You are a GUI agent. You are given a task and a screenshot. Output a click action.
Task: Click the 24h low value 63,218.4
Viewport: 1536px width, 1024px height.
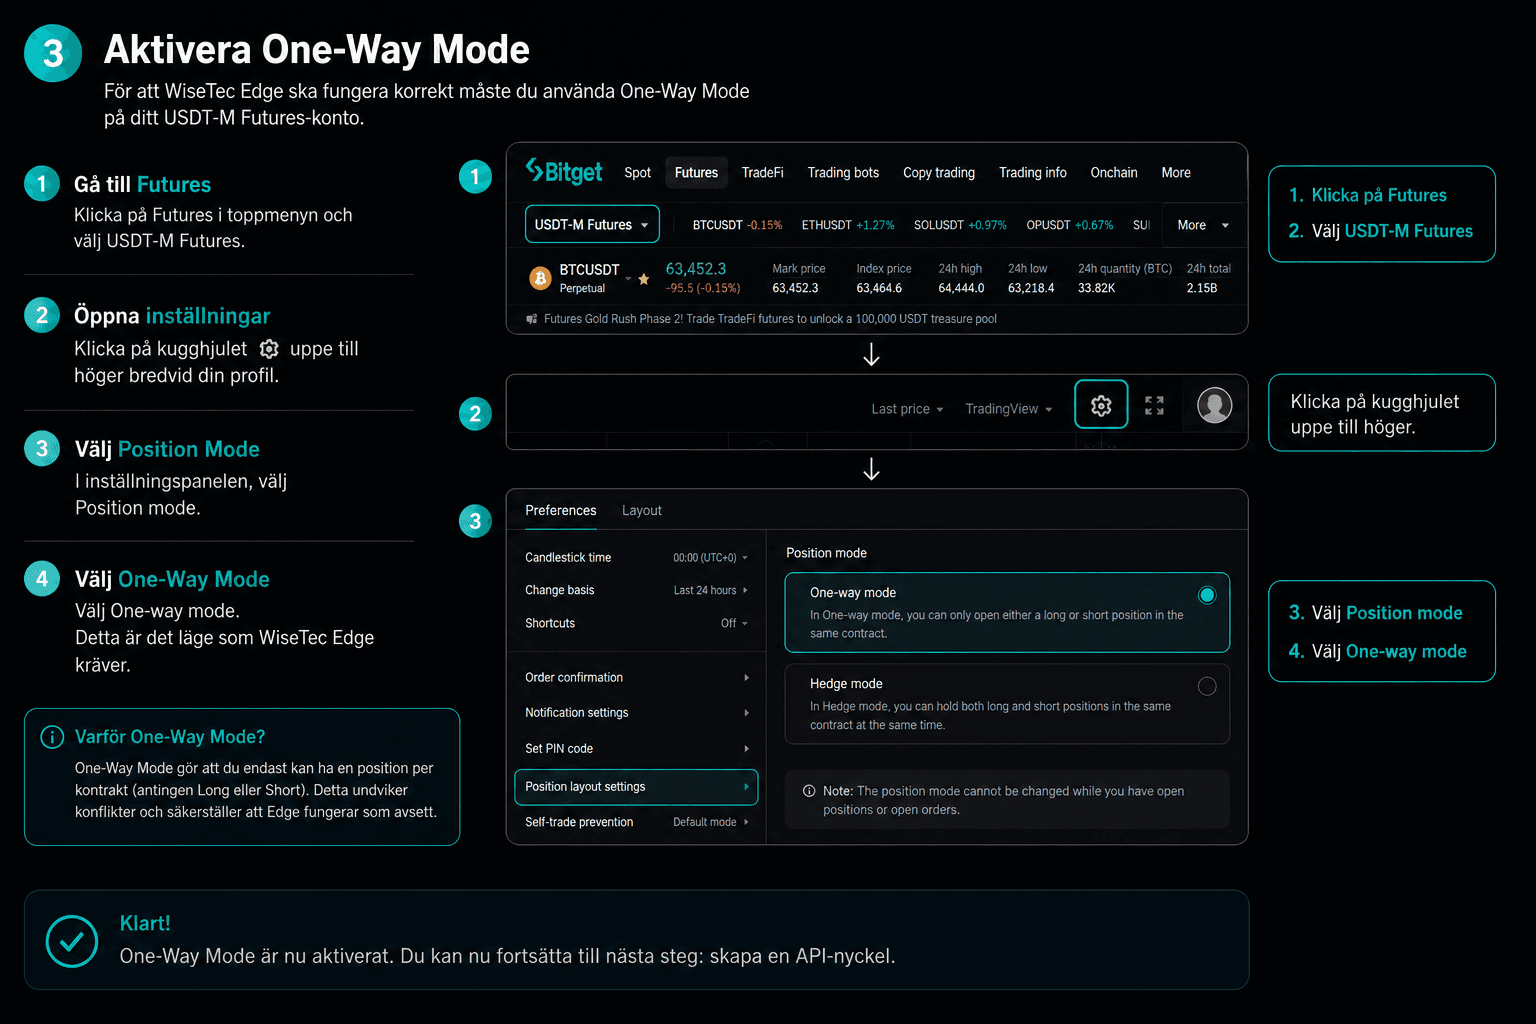tap(1031, 288)
